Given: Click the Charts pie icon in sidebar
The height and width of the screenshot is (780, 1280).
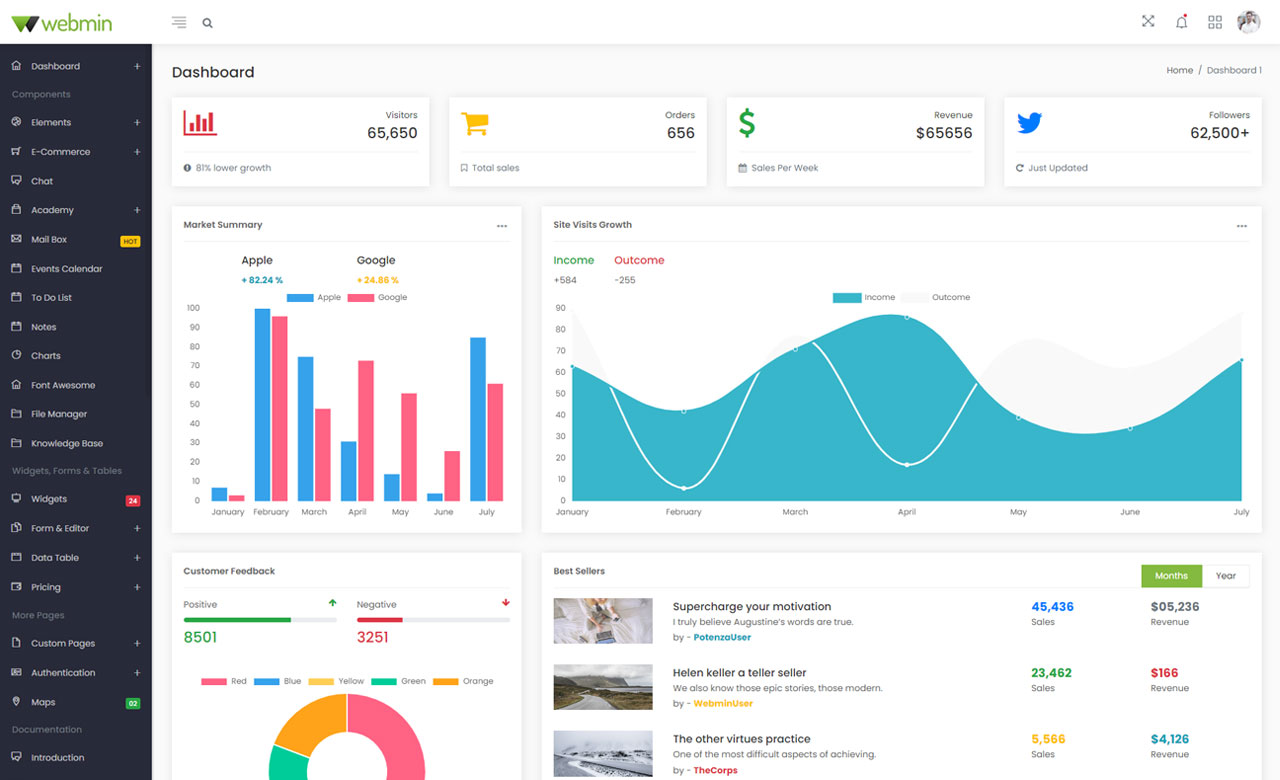Looking at the screenshot, I should [16, 355].
